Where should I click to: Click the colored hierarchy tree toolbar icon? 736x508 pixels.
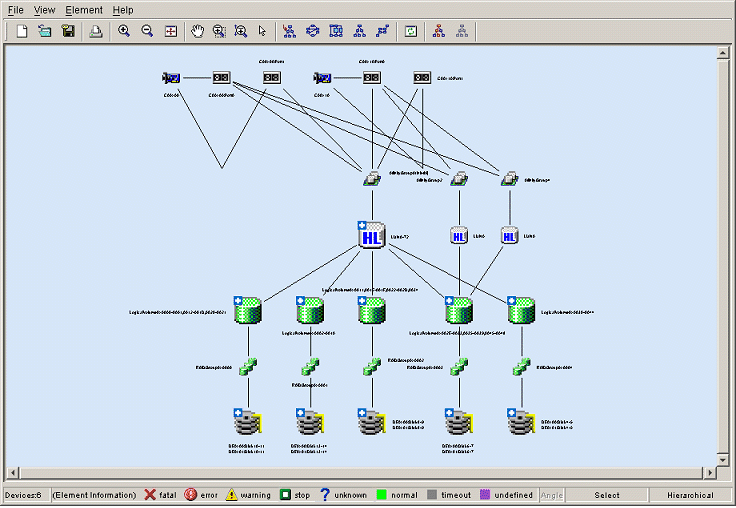tap(439, 31)
